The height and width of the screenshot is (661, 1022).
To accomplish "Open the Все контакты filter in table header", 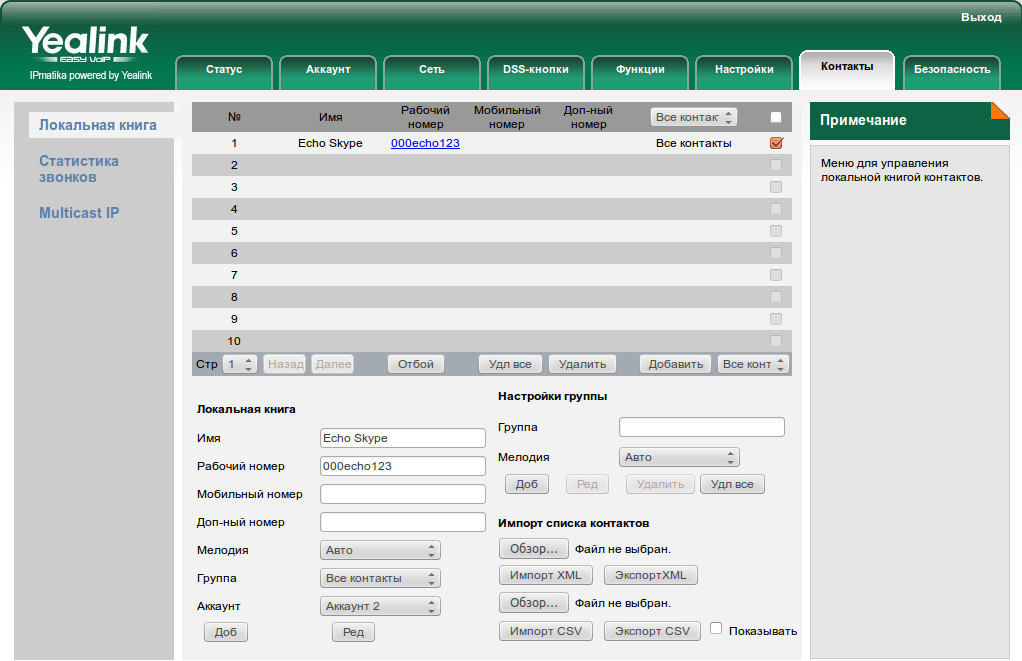I will click(x=694, y=117).
